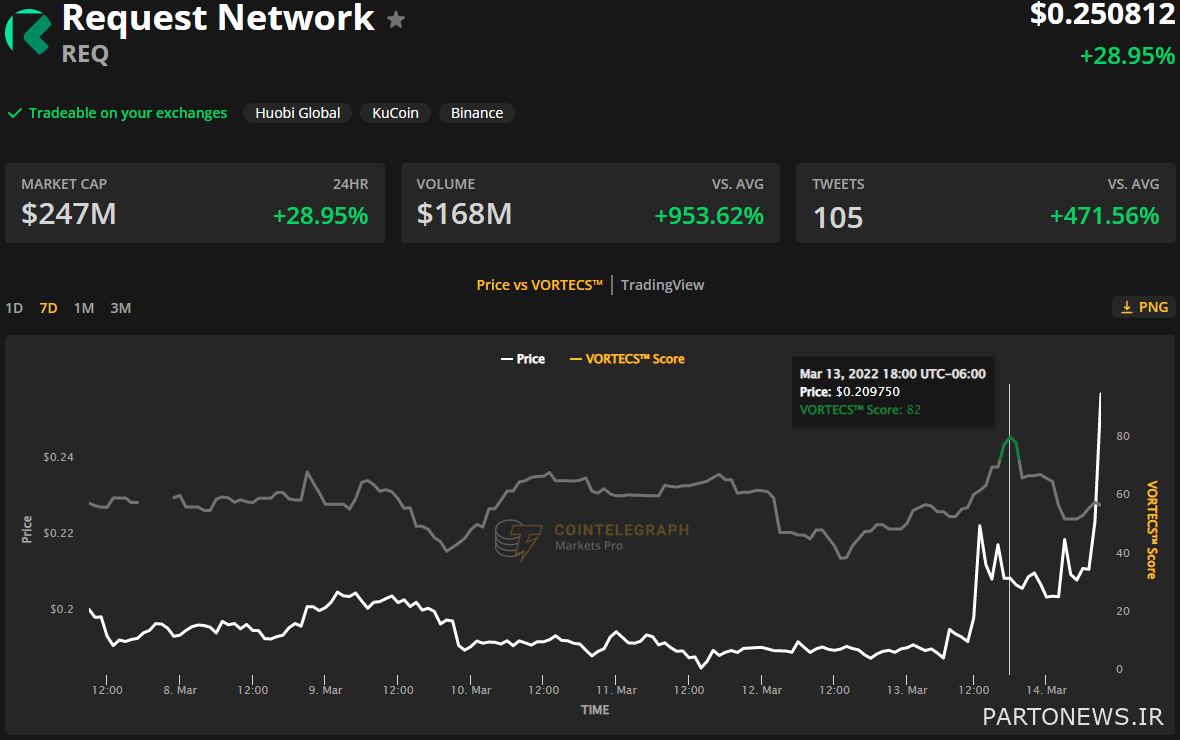Click the Volume $168M value

464,215
